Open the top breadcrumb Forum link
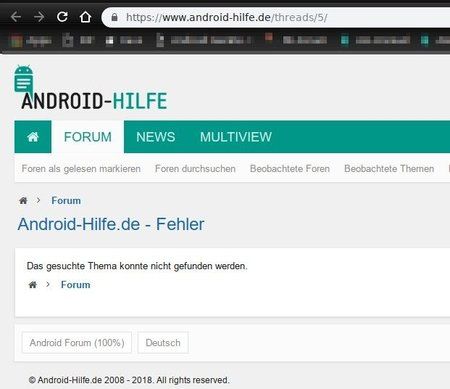This screenshot has width=450, height=389. point(66,201)
